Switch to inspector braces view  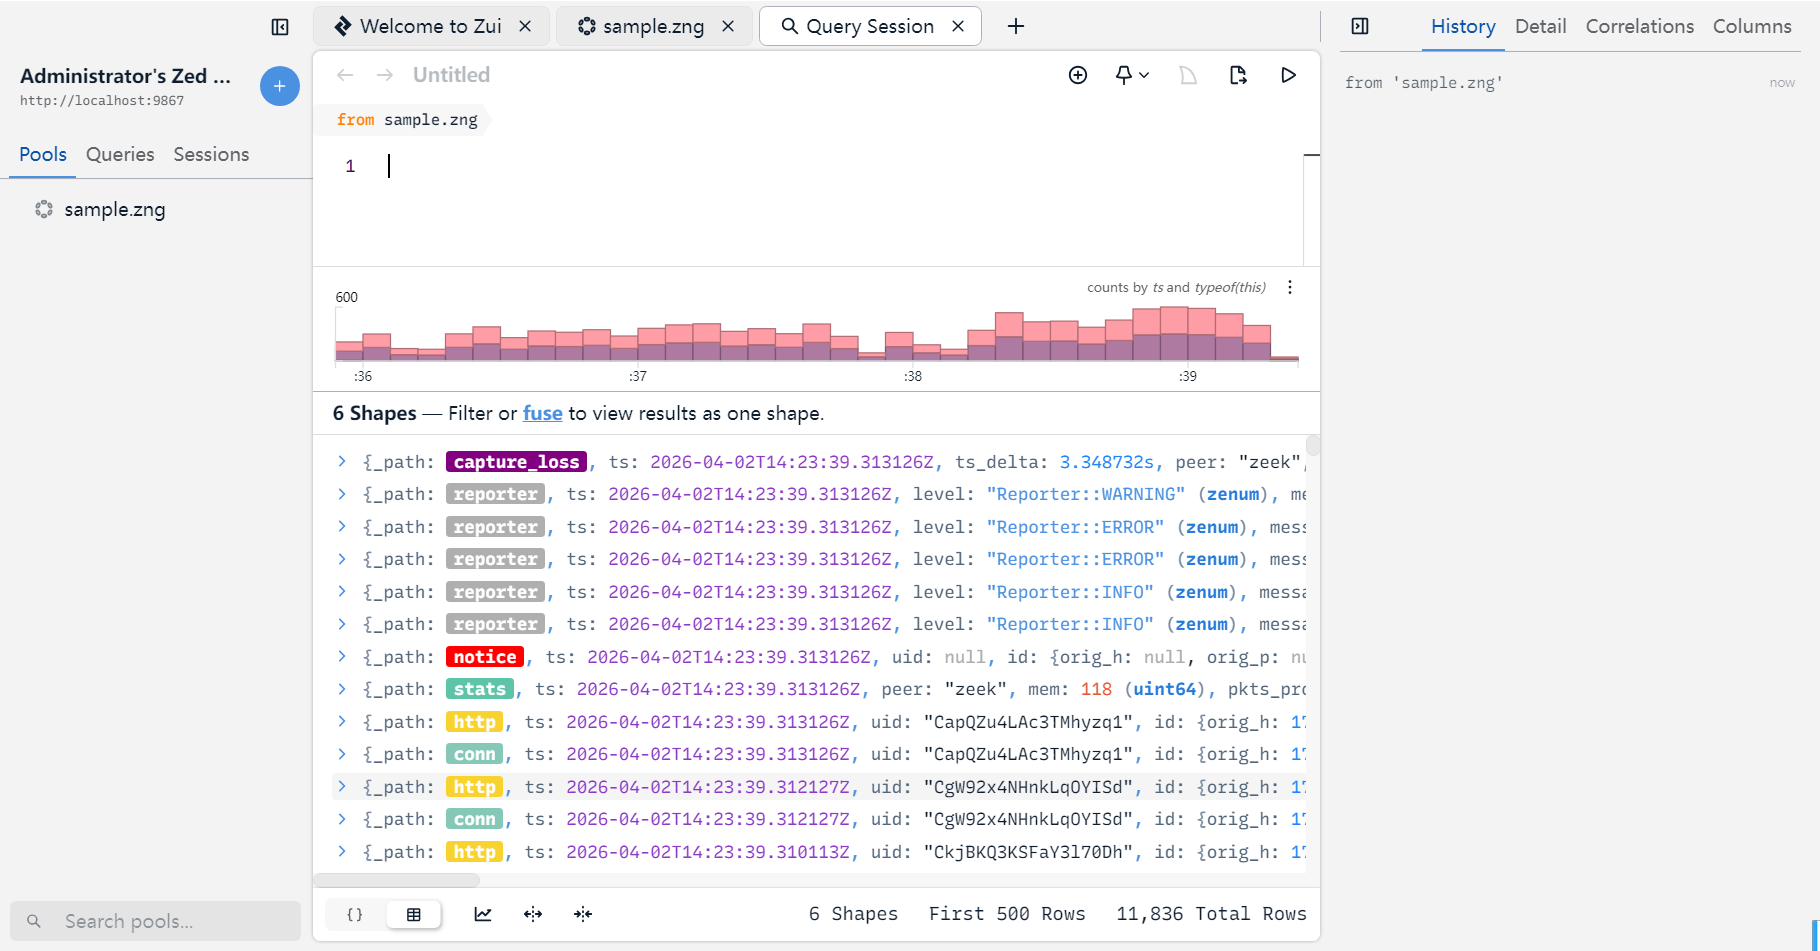point(355,914)
